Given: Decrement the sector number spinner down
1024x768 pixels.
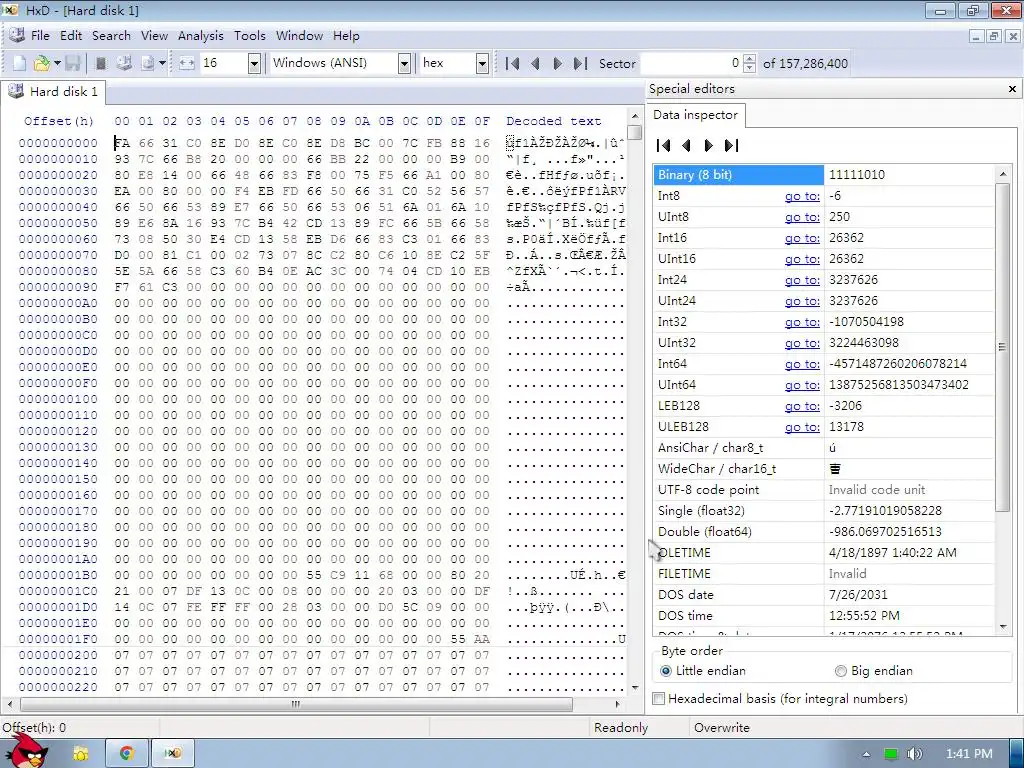Looking at the screenshot, I should tap(750, 68).
